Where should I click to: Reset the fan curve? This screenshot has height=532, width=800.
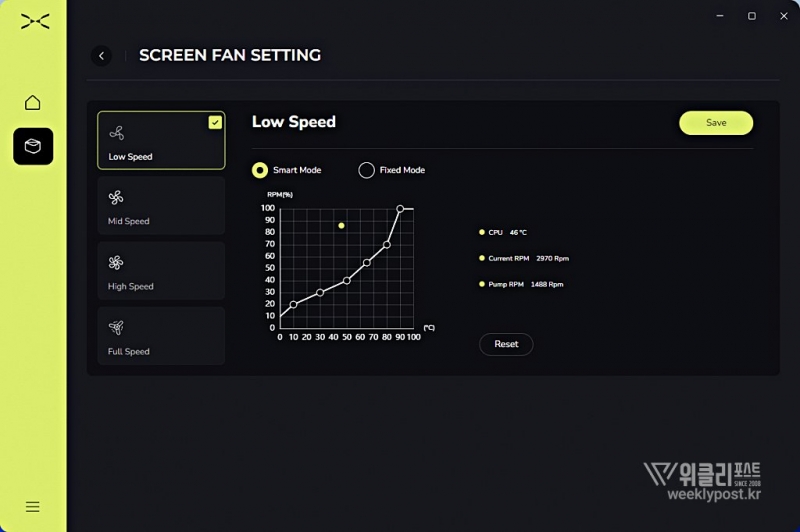point(506,344)
